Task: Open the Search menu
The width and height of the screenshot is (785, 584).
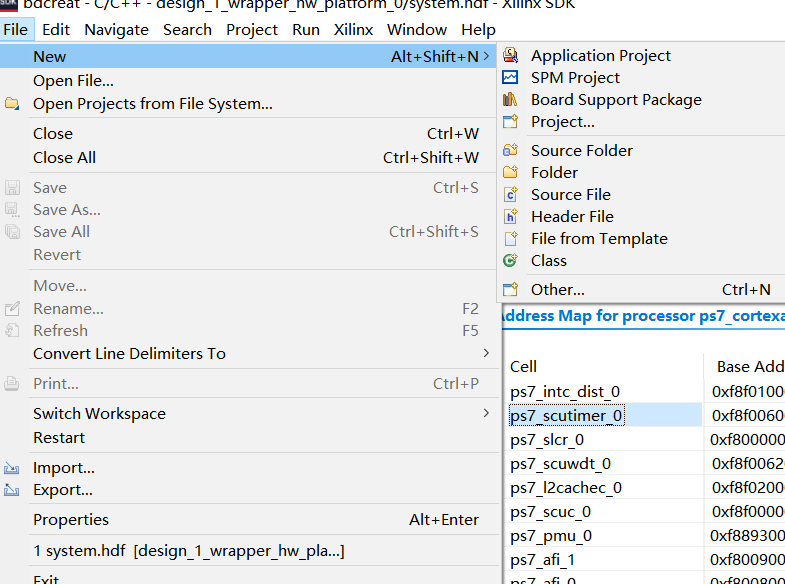Action: (187, 30)
